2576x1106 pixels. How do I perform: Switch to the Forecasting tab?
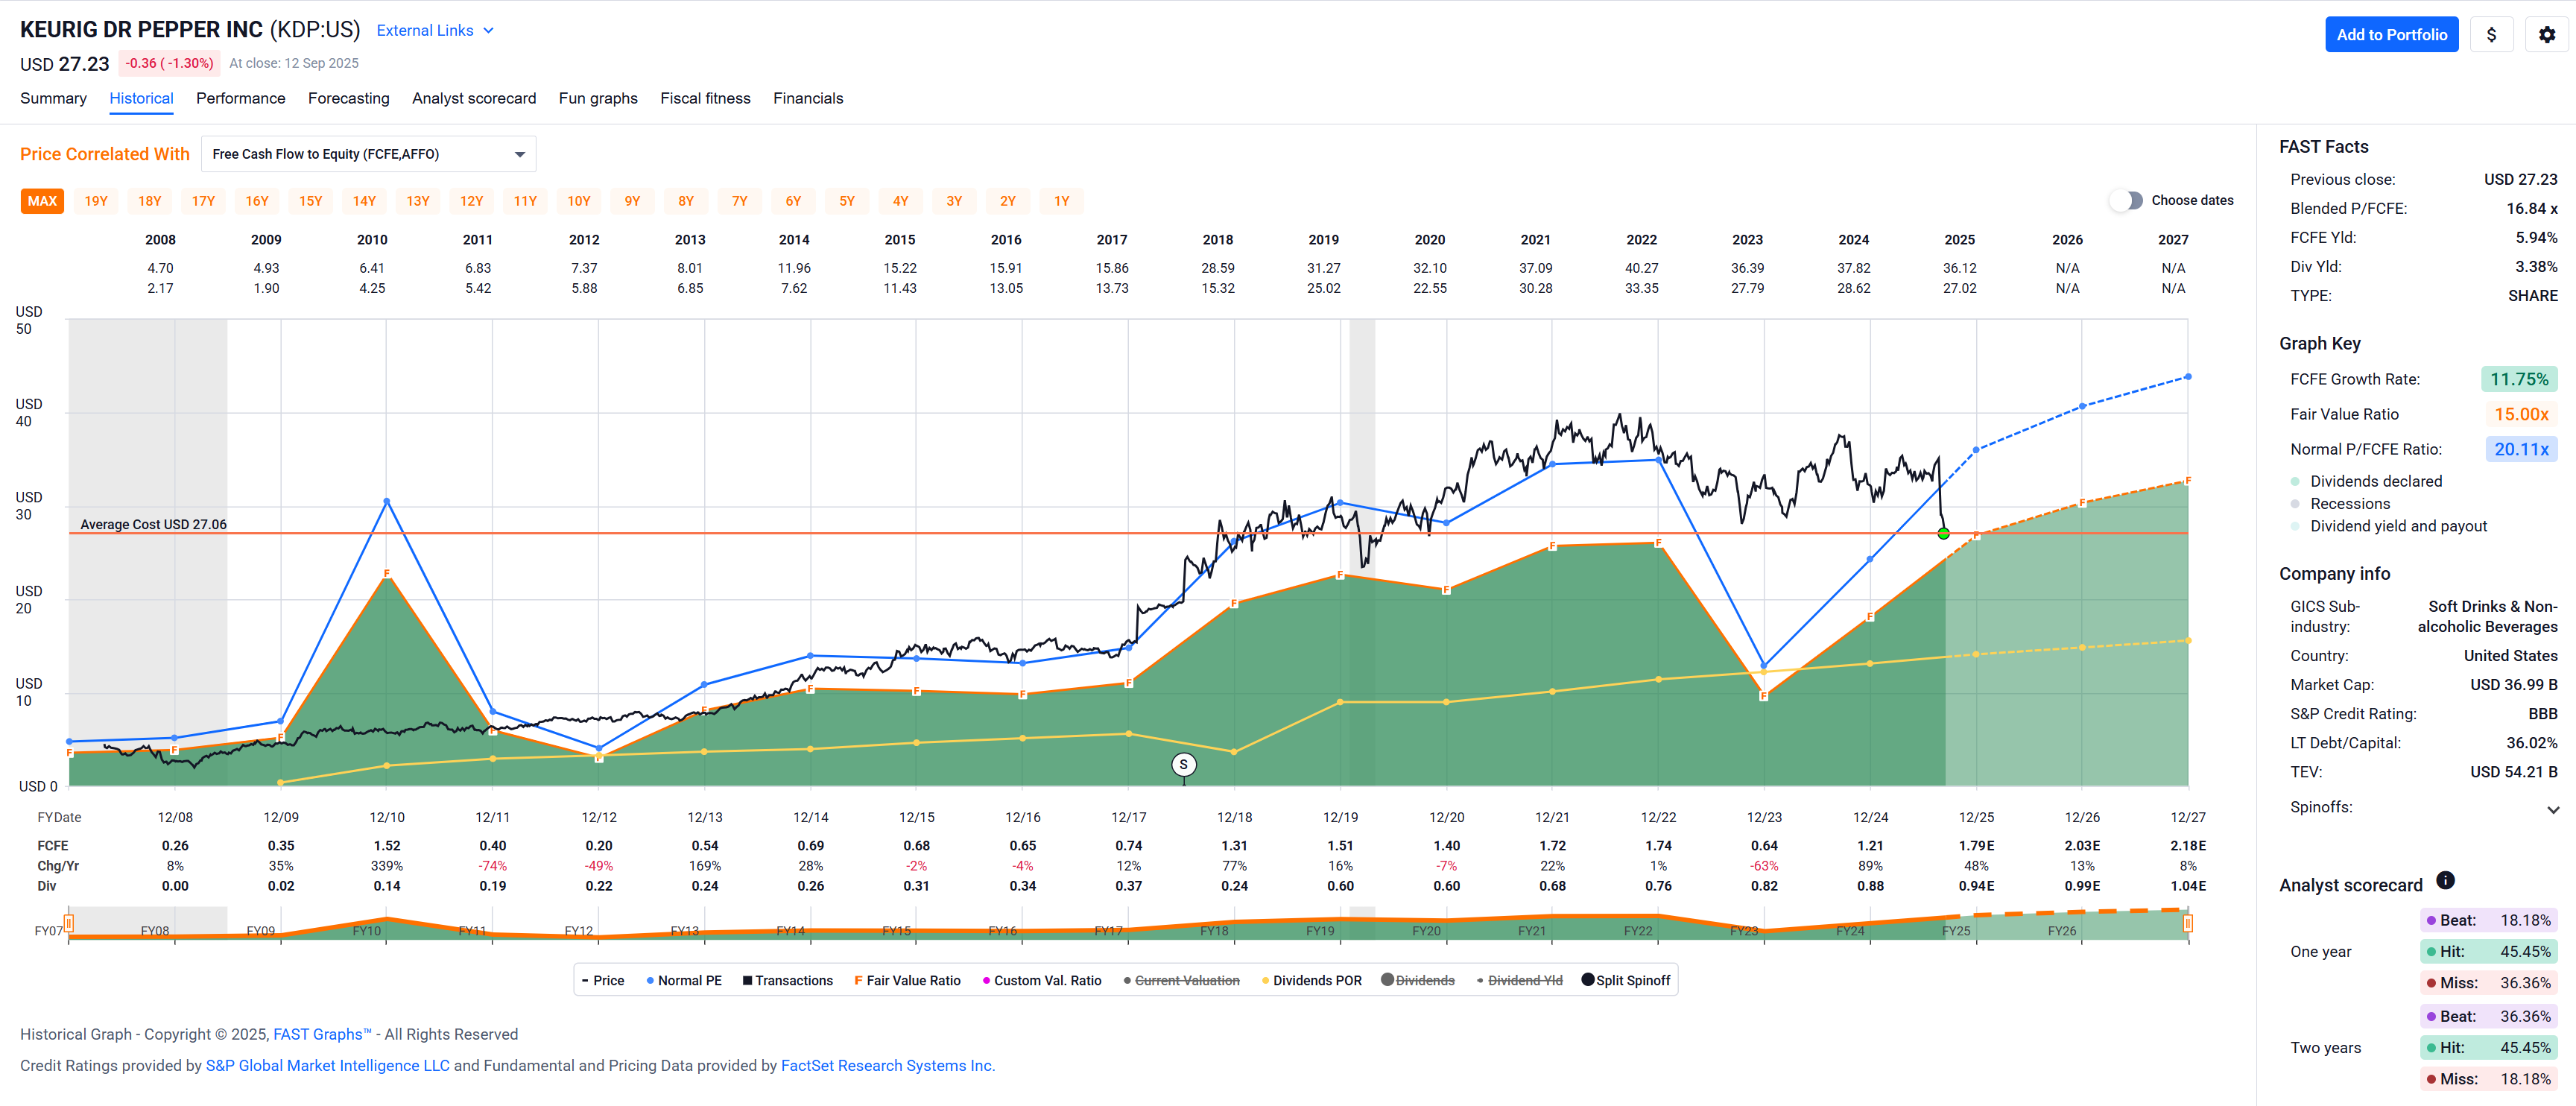pyautogui.click(x=348, y=98)
